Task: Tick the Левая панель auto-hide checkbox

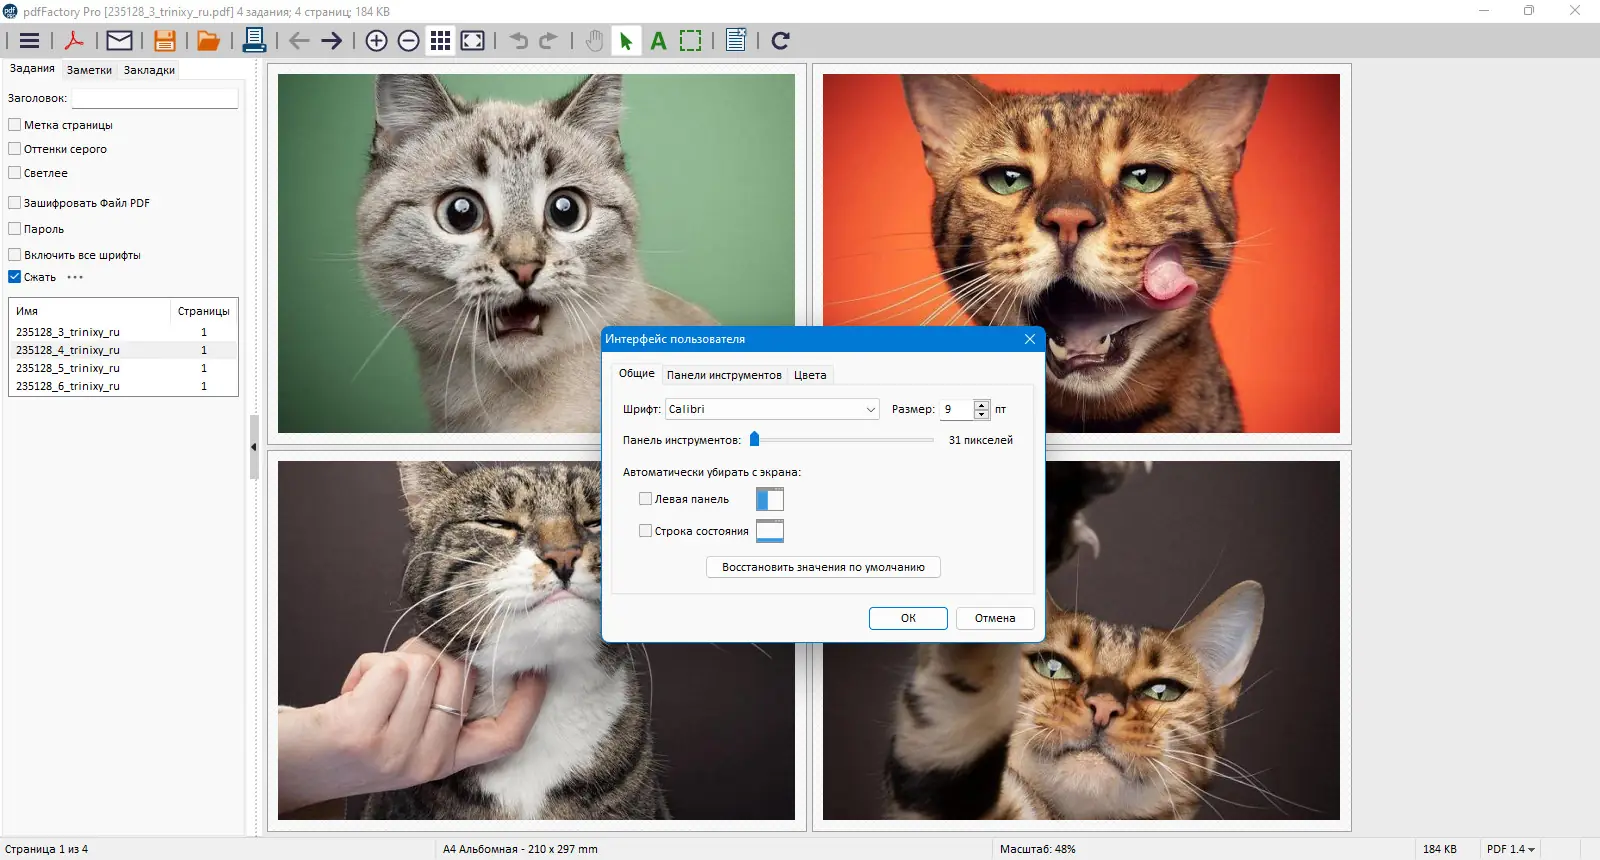Action: (646, 499)
